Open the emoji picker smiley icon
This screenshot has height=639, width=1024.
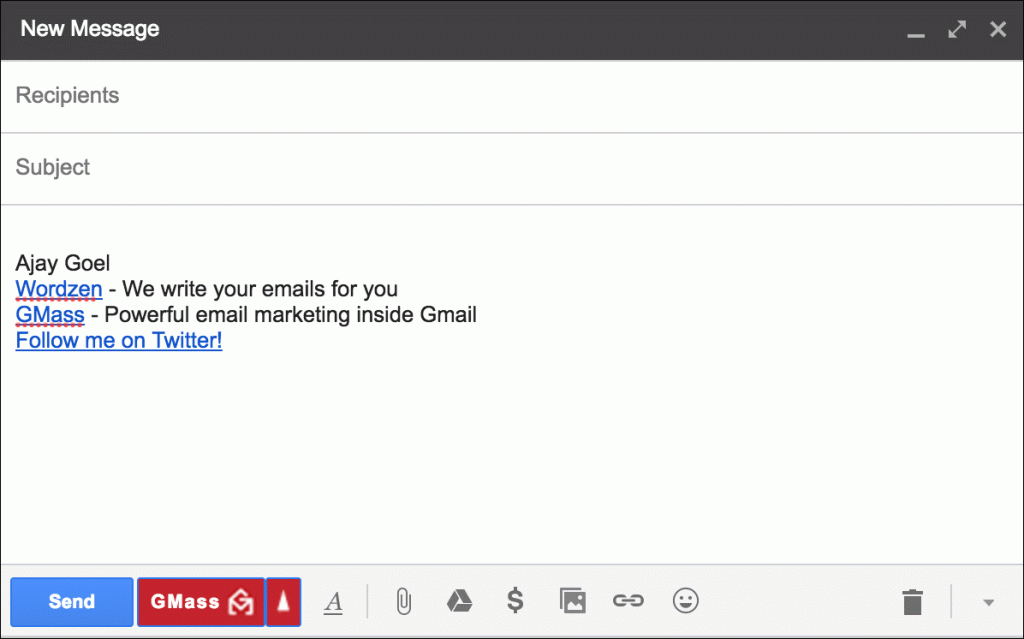click(x=685, y=601)
